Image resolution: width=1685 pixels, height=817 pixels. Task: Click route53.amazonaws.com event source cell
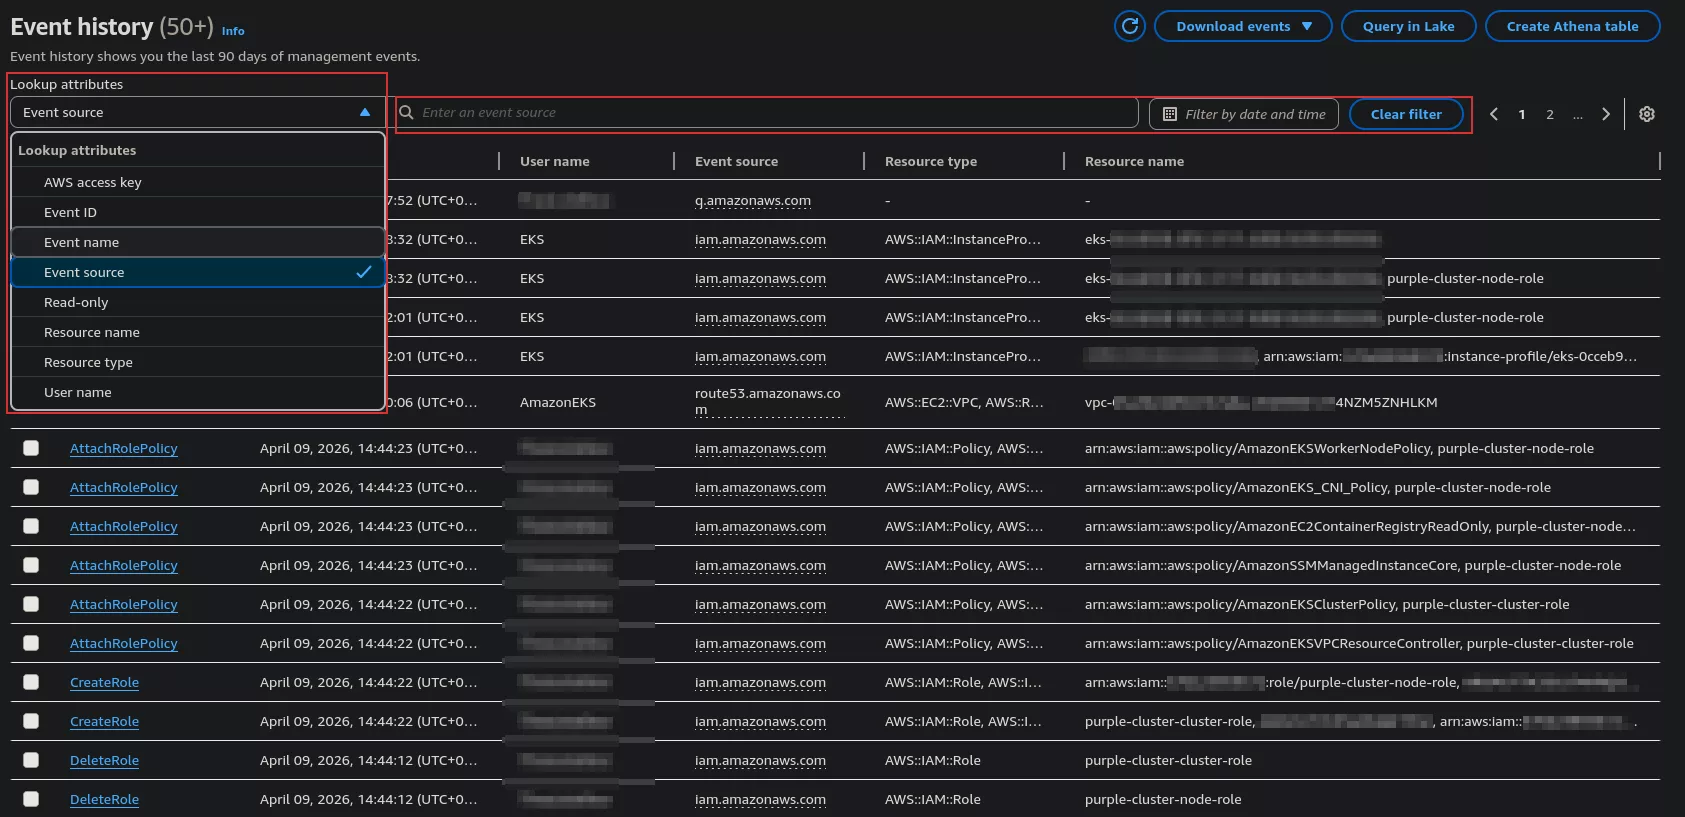click(x=768, y=402)
